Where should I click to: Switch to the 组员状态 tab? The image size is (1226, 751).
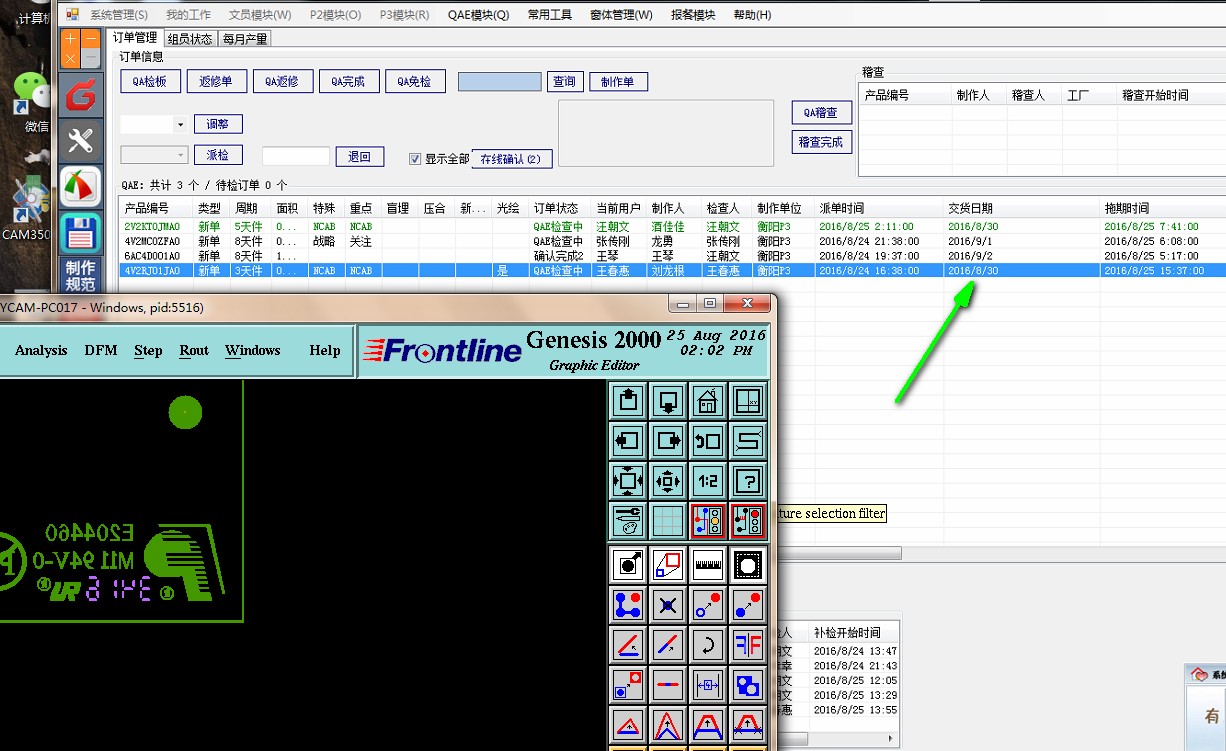click(190, 39)
